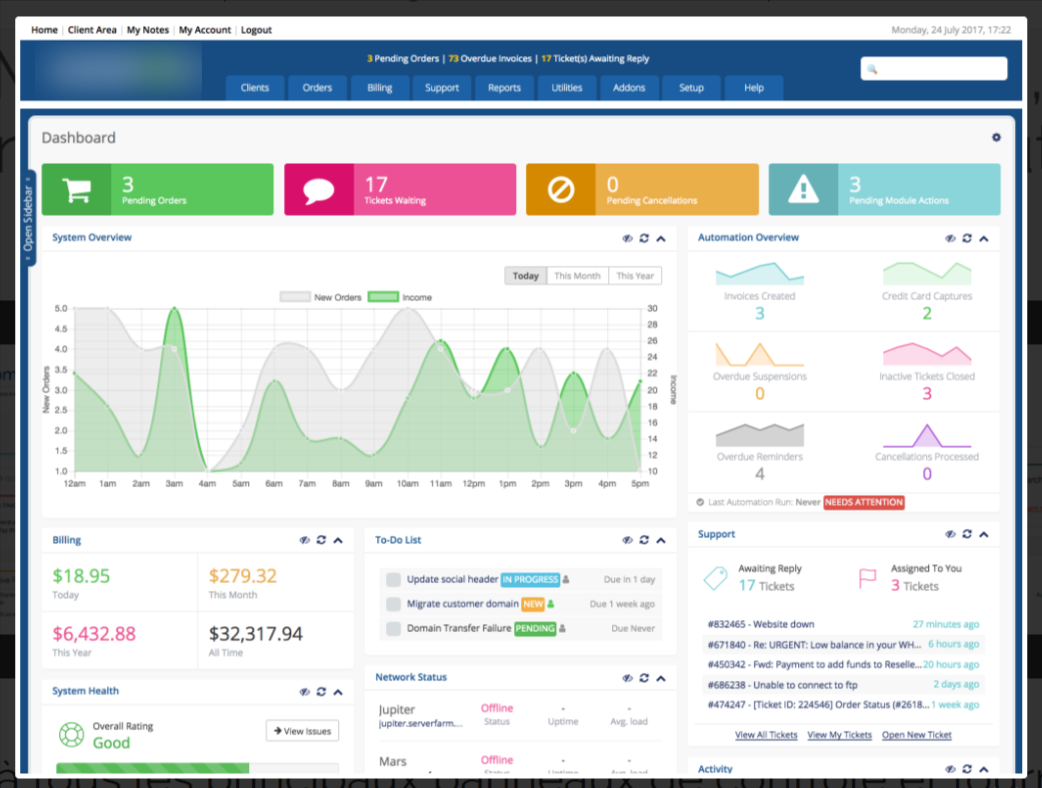Viewport: 1042px width, 788px height.
Task: Open the Support menu tab
Action: [442, 88]
